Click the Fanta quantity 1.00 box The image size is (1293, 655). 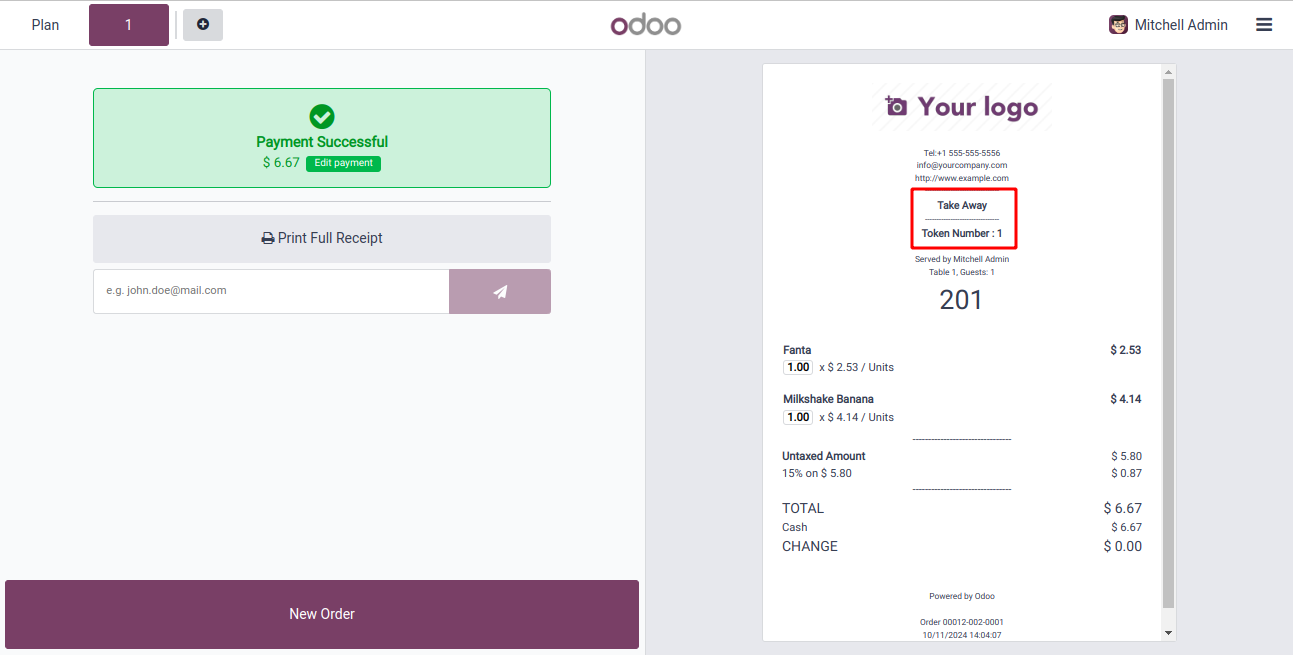(x=798, y=367)
